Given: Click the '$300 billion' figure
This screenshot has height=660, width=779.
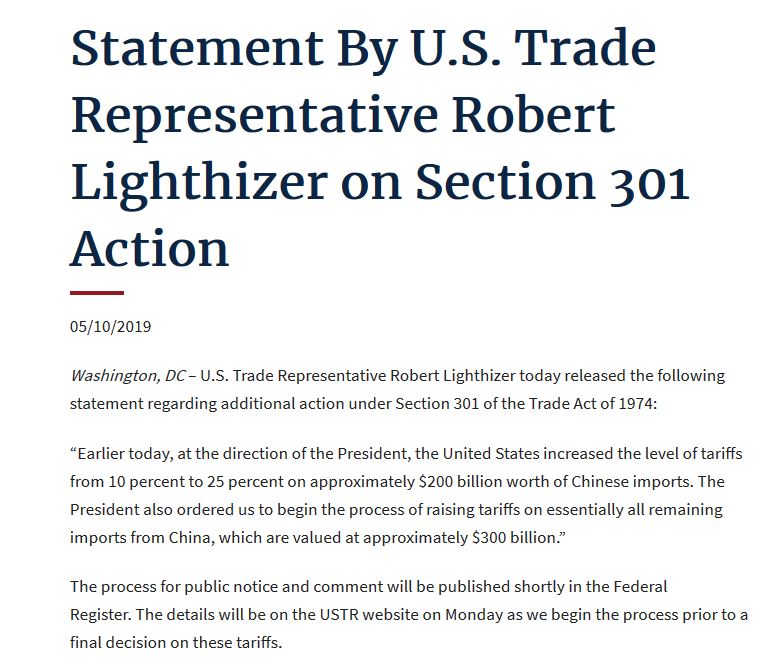Looking at the screenshot, I should (x=515, y=537).
